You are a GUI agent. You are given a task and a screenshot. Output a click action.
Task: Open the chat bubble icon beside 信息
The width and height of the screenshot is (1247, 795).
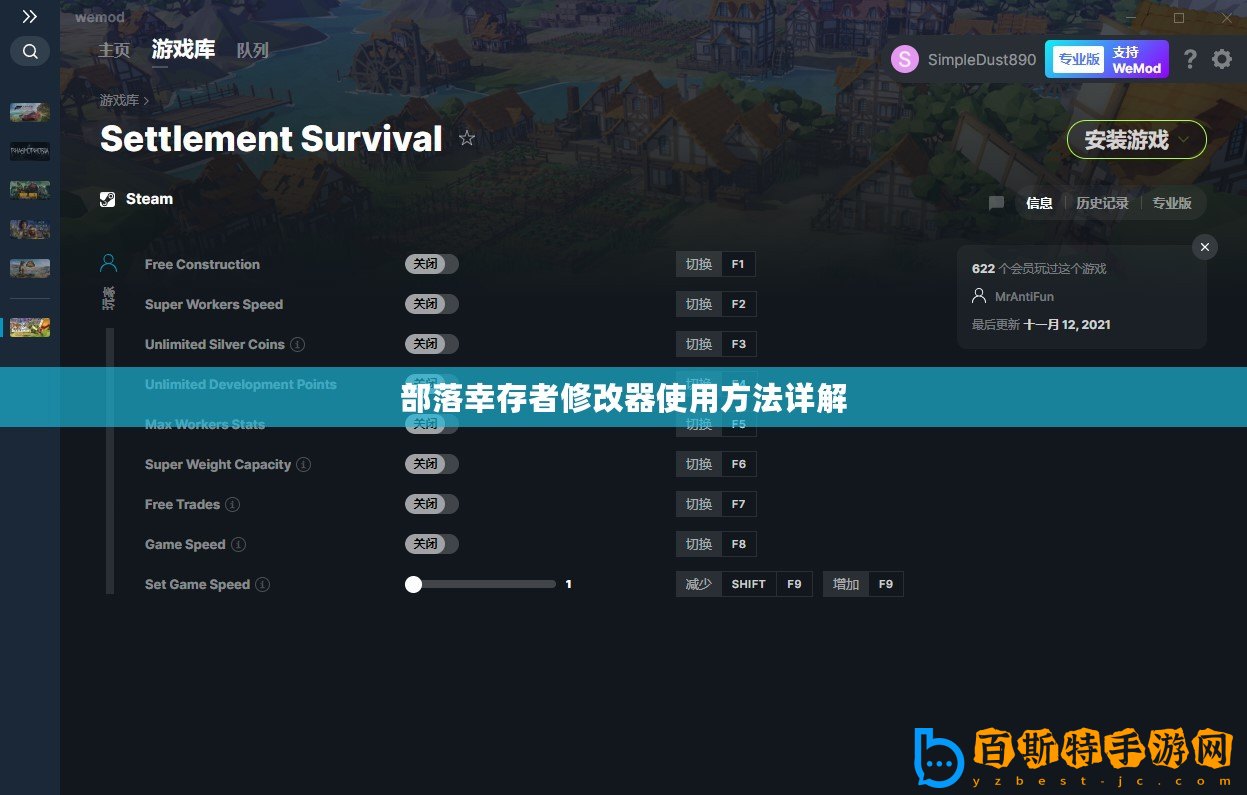click(996, 203)
